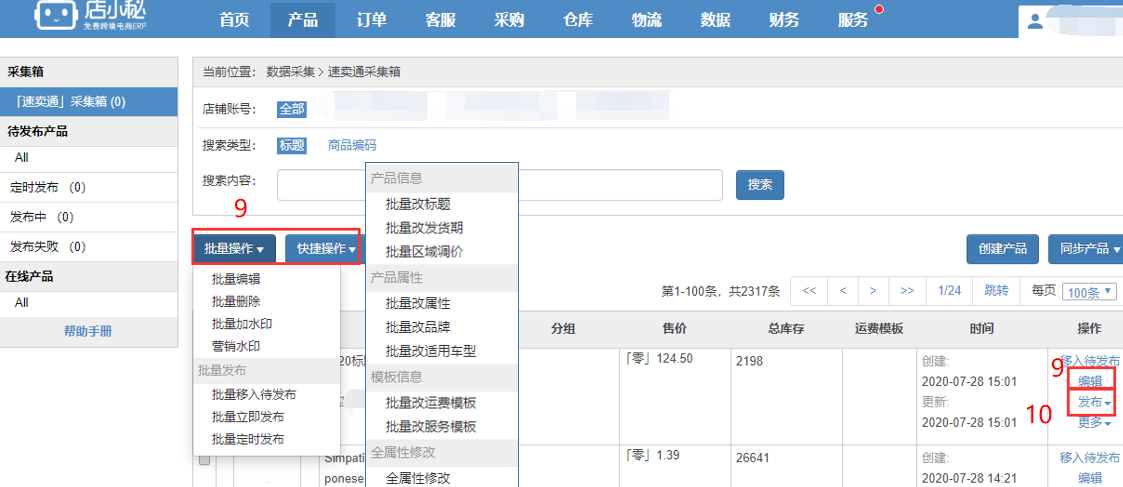This screenshot has height=487, width=1123.
Task: Select 批量改运费模板 in quick actions menu
Action: 430,402
